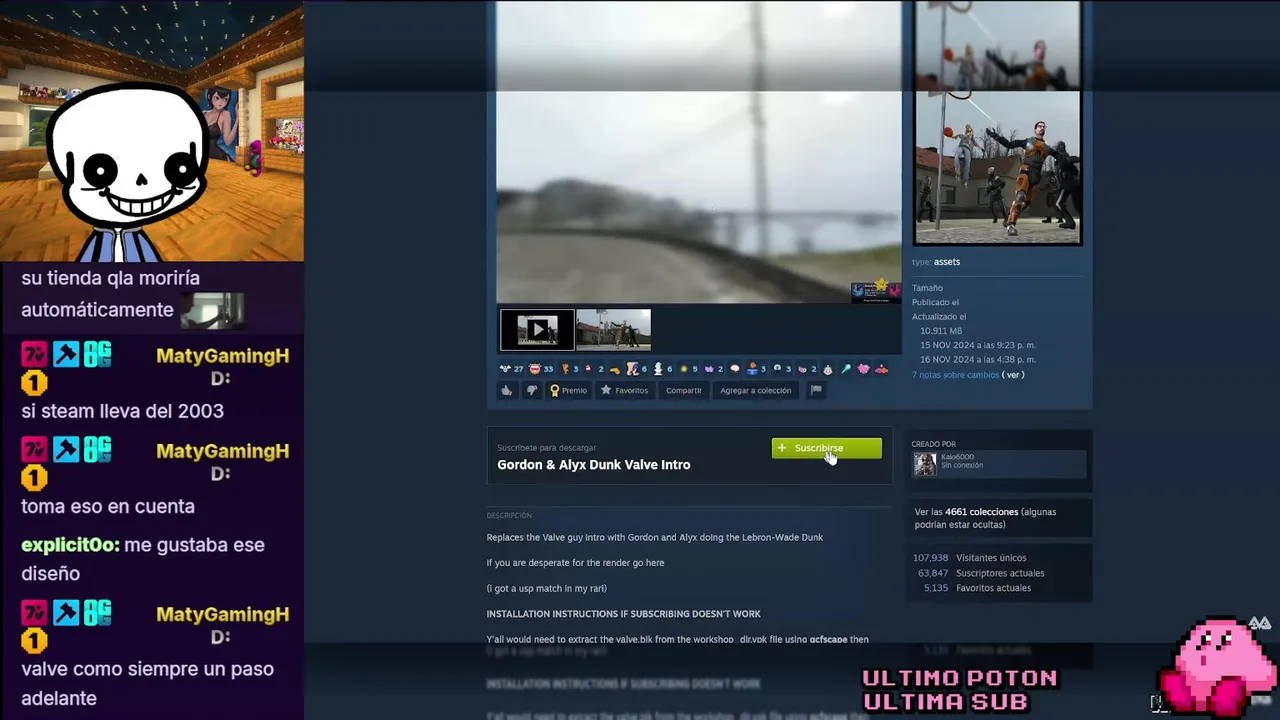Click the pointing hand award icon
Screen dimensions: 1280x720
(615, 370)
